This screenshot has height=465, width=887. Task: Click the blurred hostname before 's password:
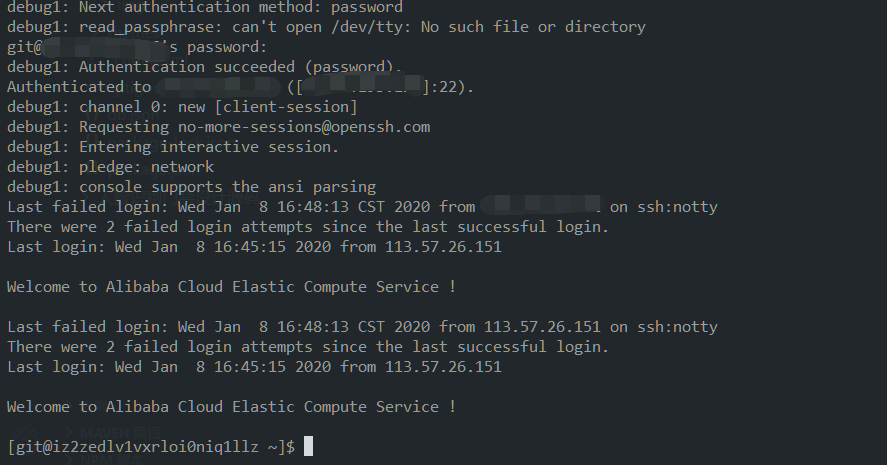(x=106, y=48)
